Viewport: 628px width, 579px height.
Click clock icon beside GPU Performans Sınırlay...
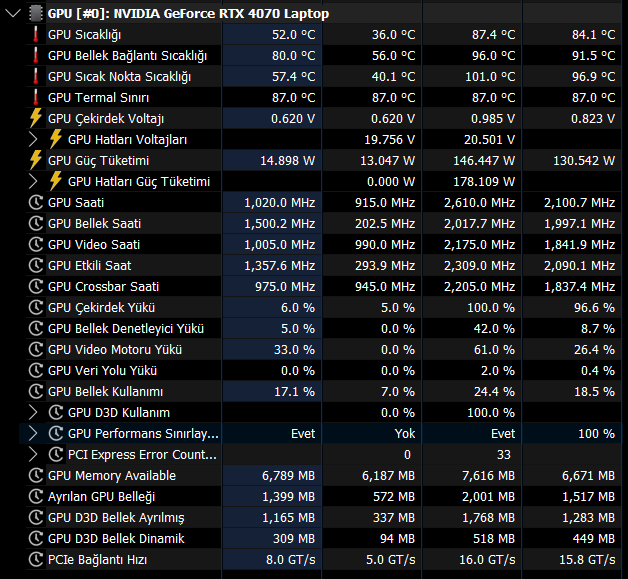point(56,434)
